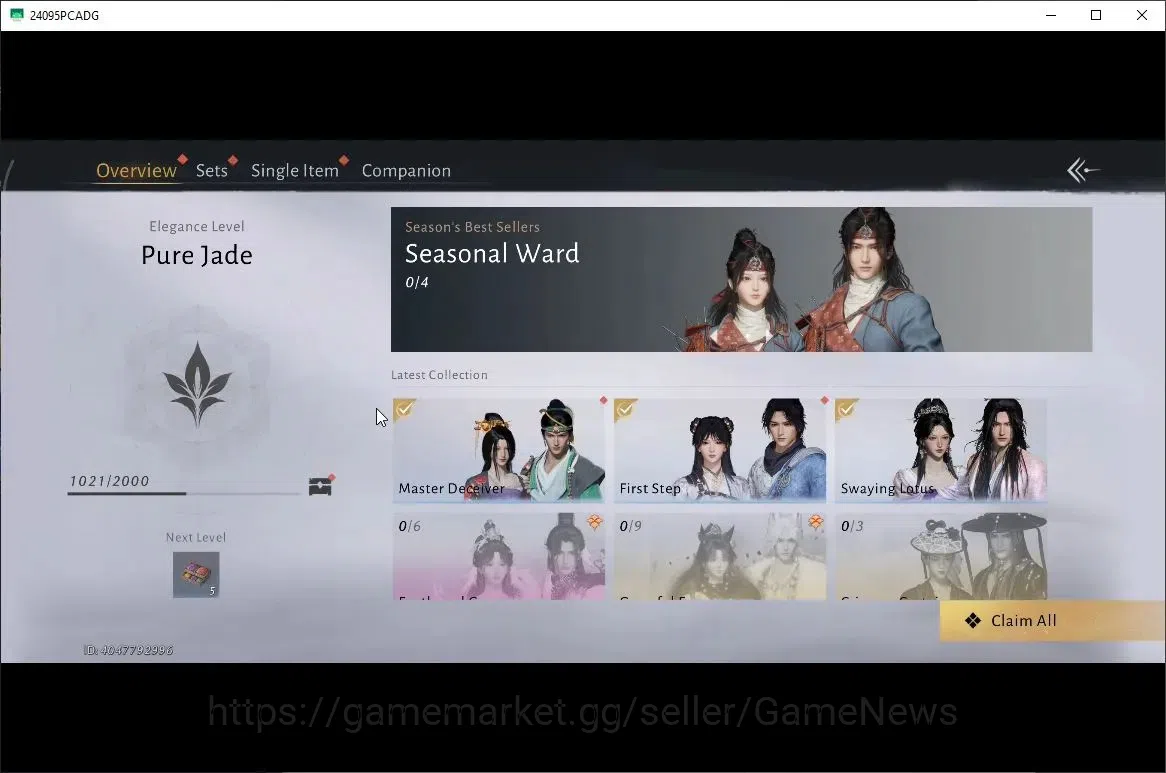Open the Sets tab

pyautogui.click(x=211, y=170)
